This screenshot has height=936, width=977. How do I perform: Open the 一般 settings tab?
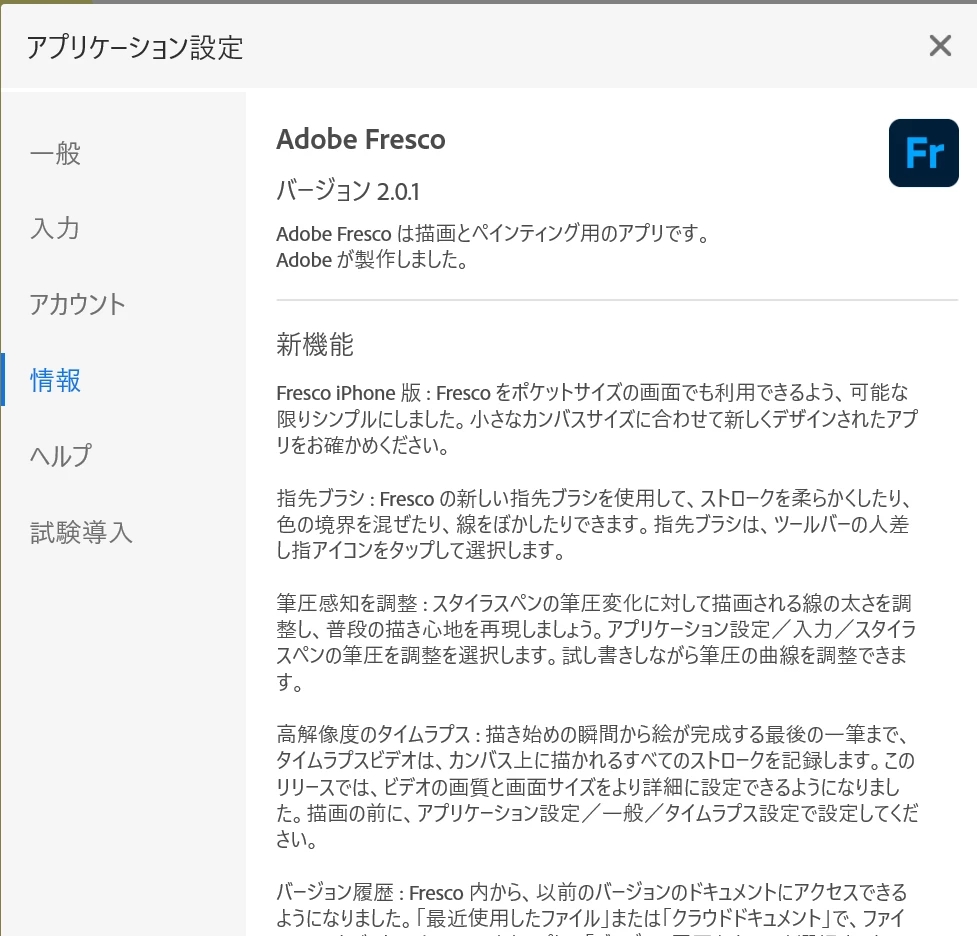[x=55, y=153]
